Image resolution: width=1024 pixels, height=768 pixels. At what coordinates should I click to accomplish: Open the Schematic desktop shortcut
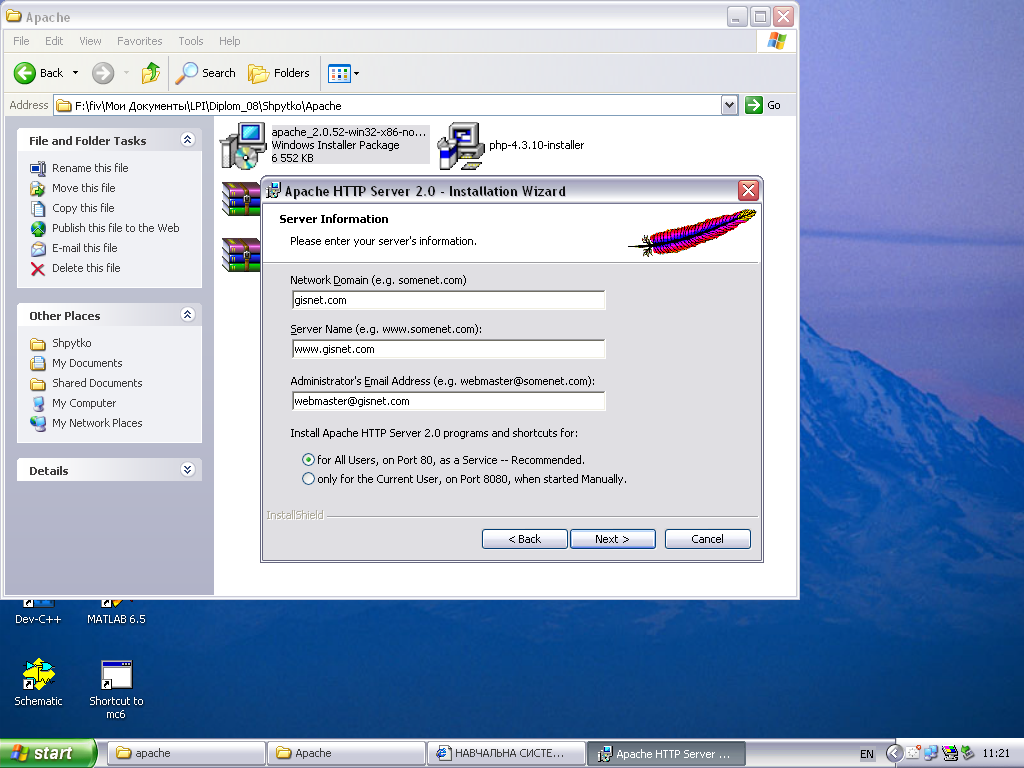pyautogui.click(x=39, y=683)
